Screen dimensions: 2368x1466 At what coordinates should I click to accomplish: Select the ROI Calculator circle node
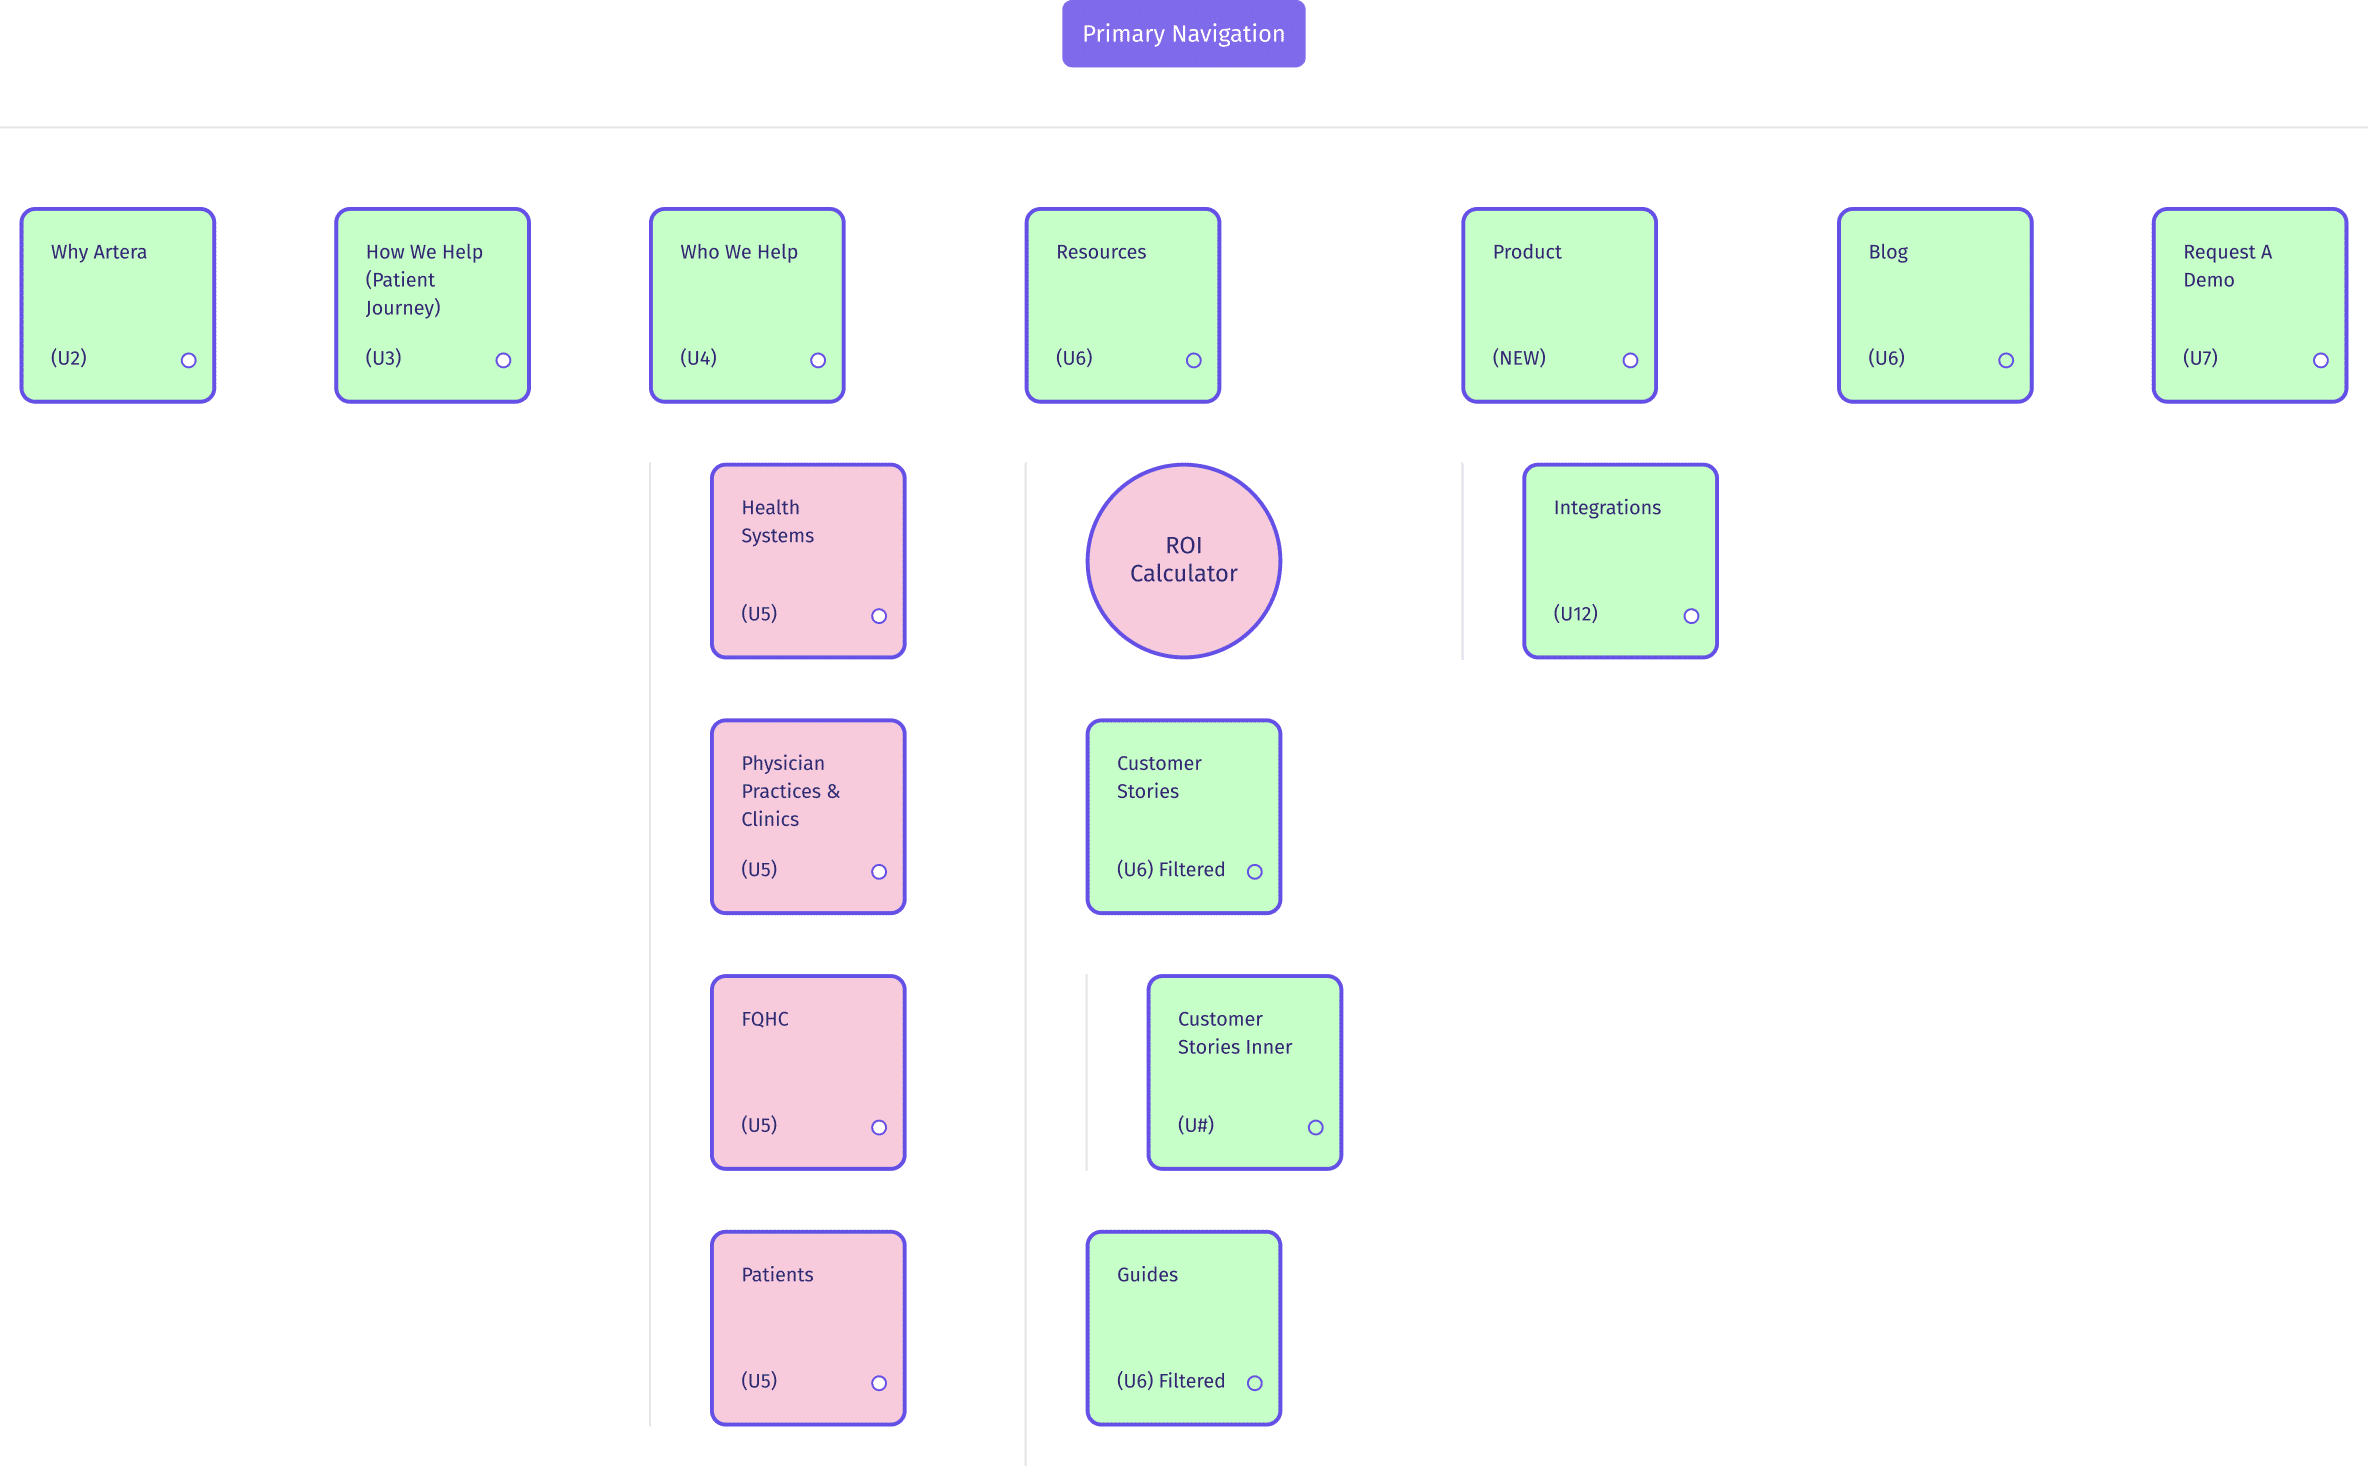click(1184, 561)
